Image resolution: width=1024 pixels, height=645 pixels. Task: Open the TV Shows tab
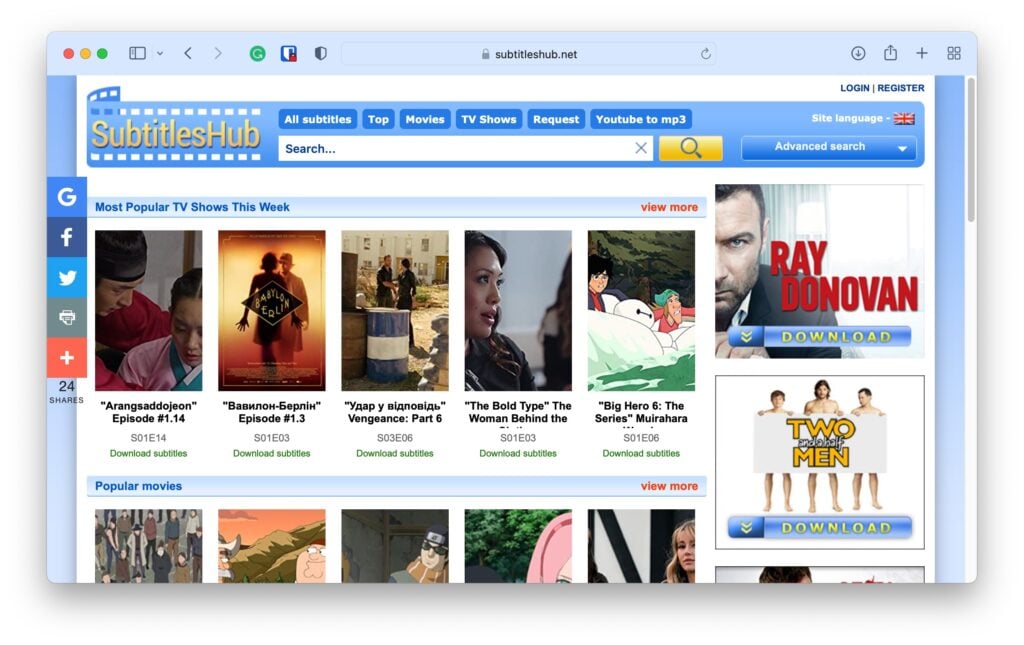coord(488,119)
